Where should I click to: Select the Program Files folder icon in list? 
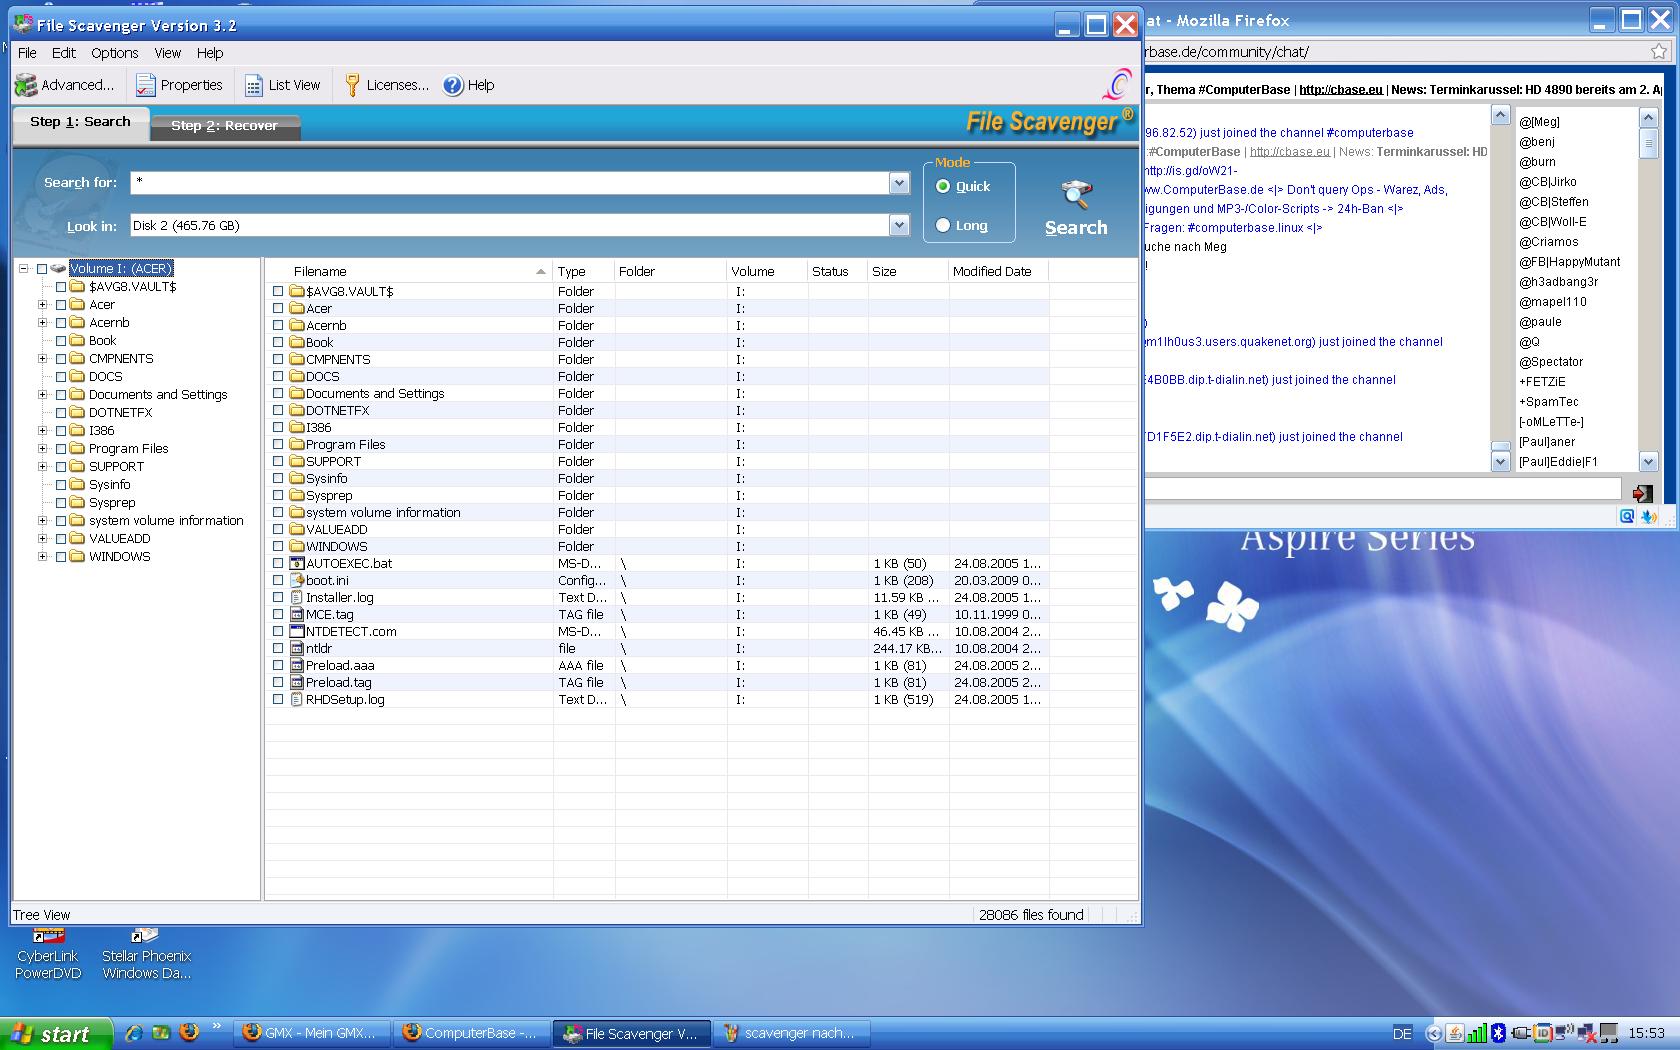pyautogui.click(x=297, y=445)
